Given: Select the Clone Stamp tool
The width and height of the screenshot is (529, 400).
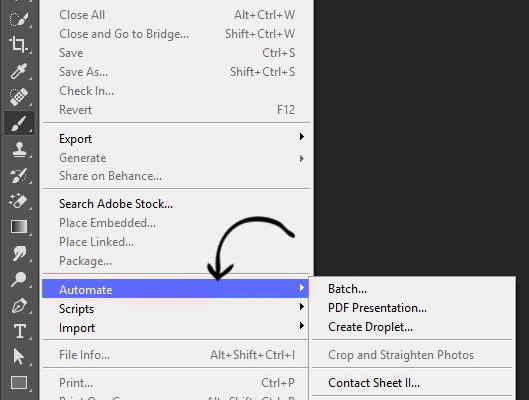Looking at the screenshot, I should pos(19,149).
